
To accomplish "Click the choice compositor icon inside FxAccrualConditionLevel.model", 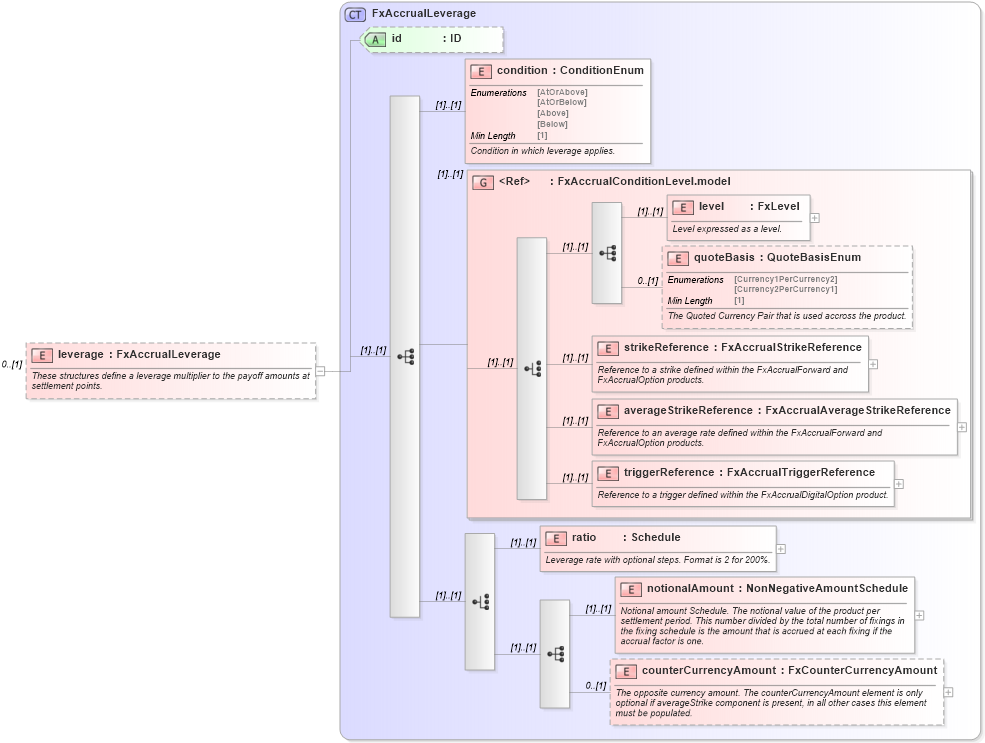I will coord(533,369).
